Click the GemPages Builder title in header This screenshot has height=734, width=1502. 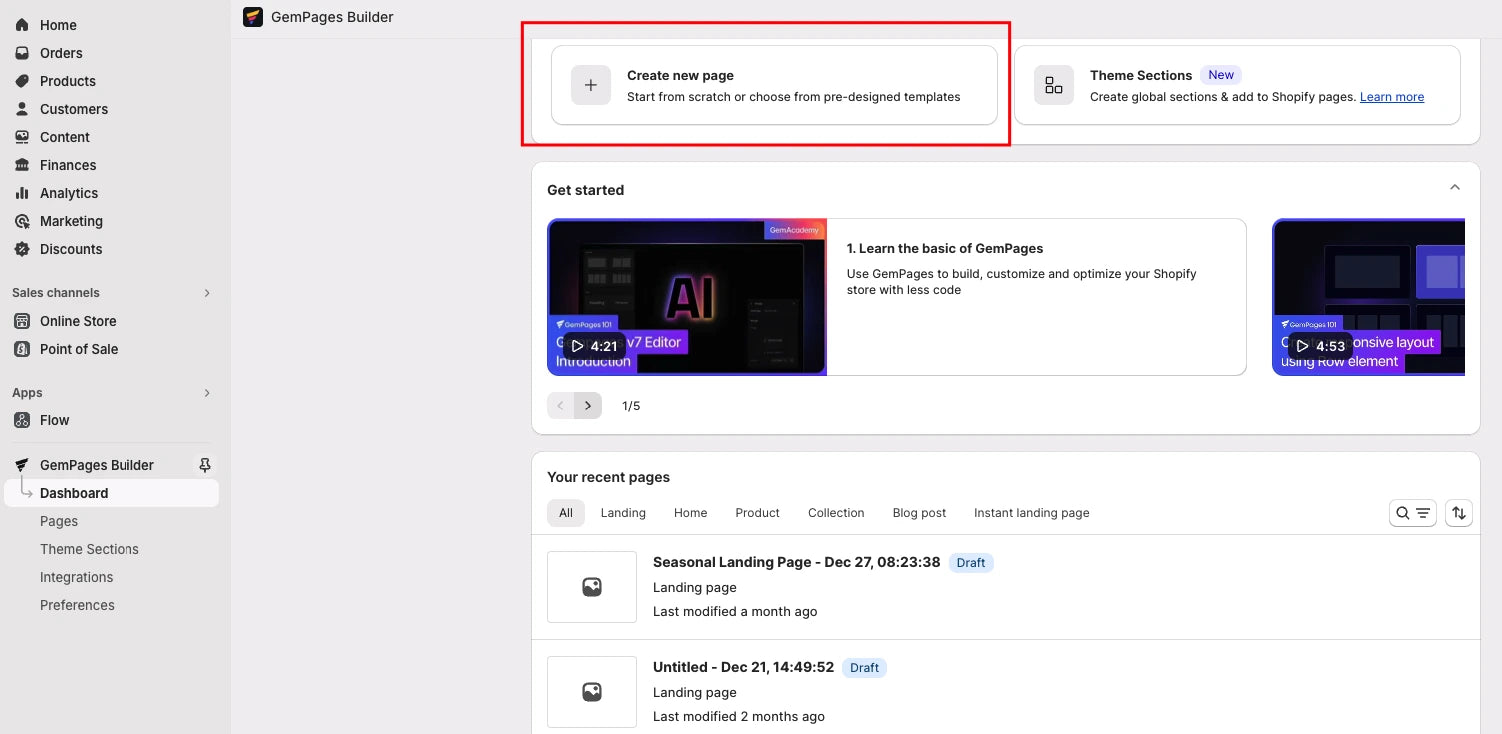[332, 17]
